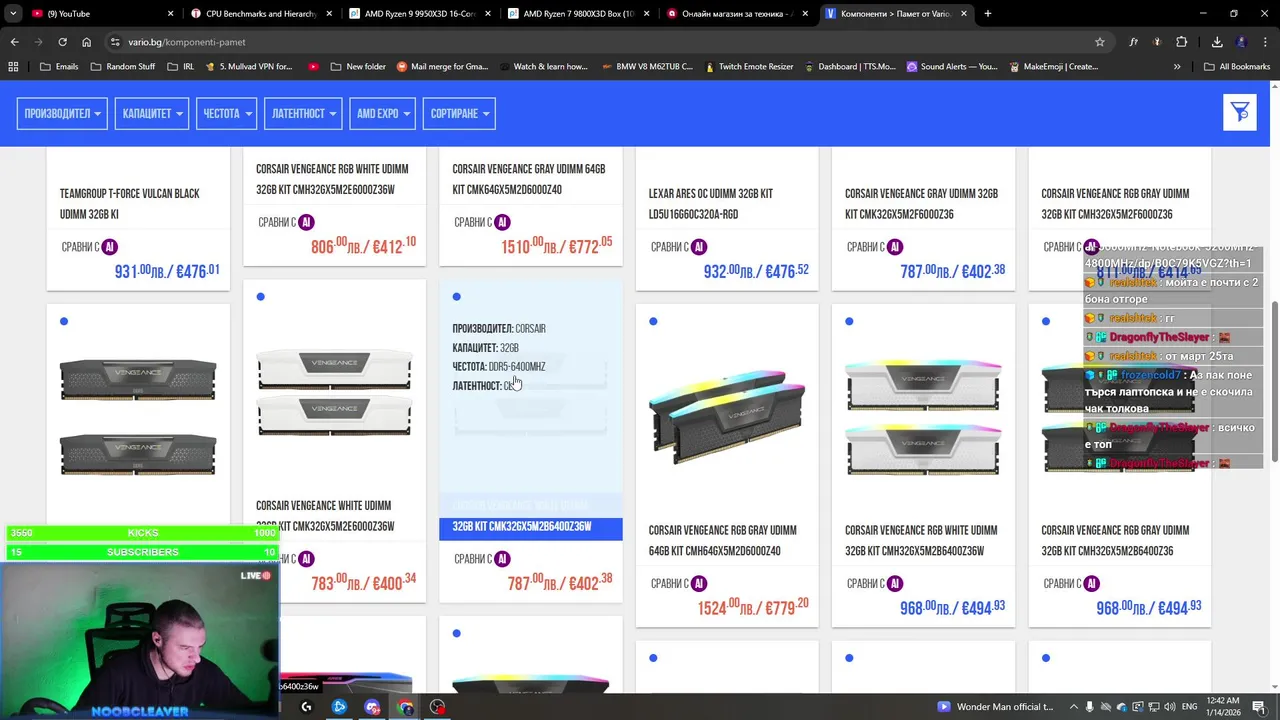Open the browser extensions puzzle icon
The width and height of the screenshot is (1280, 720).
[x=1182, y=42]
